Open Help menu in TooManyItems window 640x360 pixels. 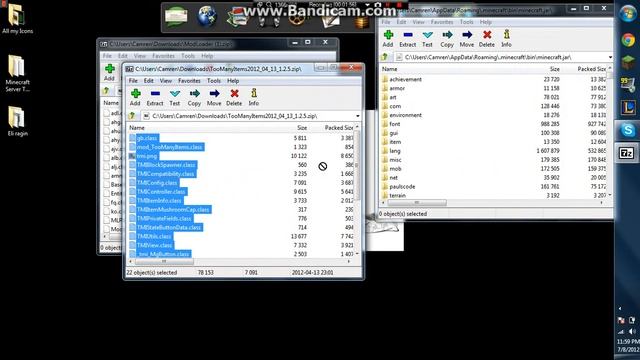click(233, 81)
